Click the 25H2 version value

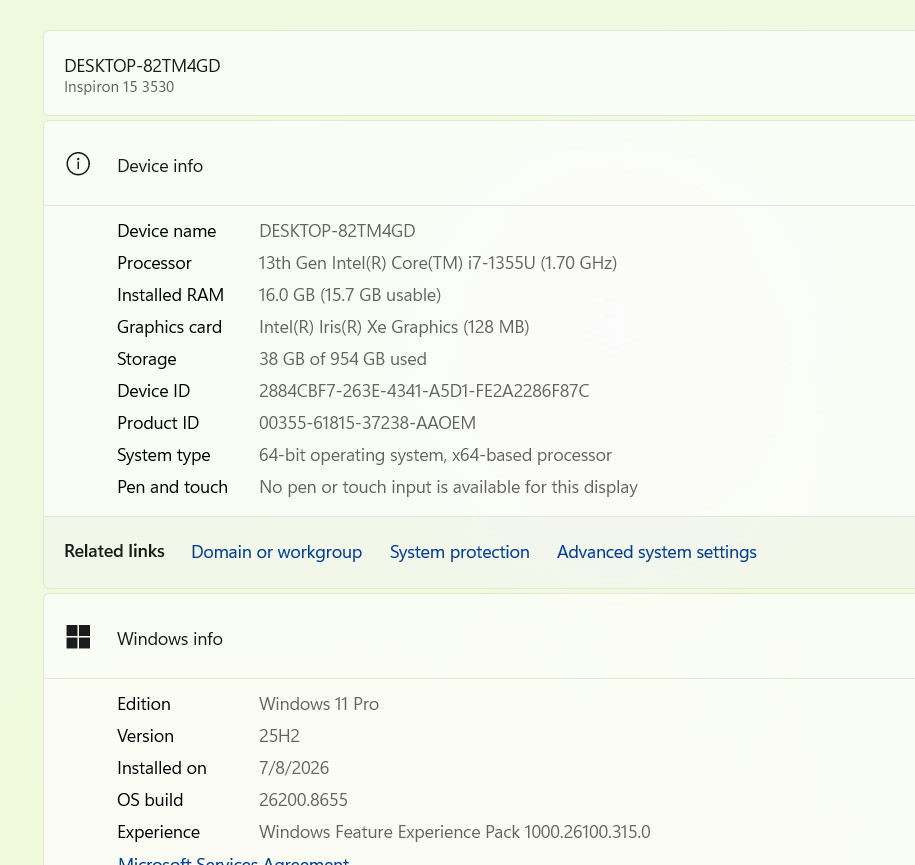280,736
